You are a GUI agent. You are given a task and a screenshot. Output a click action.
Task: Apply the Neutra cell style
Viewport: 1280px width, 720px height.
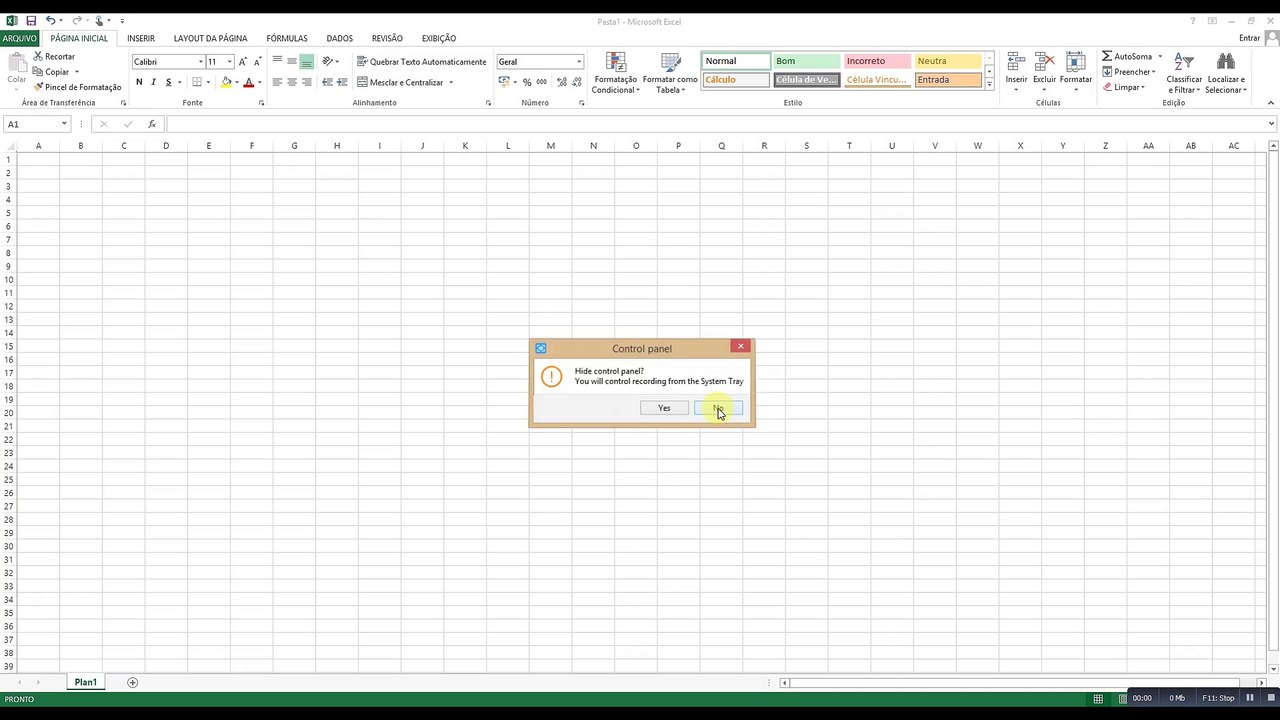click(x=948, y=61)
